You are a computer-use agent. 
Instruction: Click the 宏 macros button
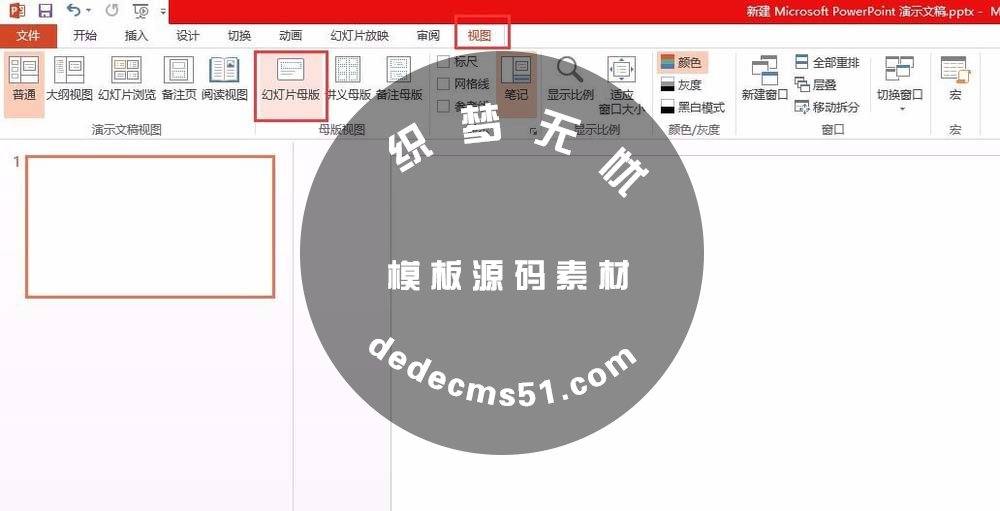[955, 79]
